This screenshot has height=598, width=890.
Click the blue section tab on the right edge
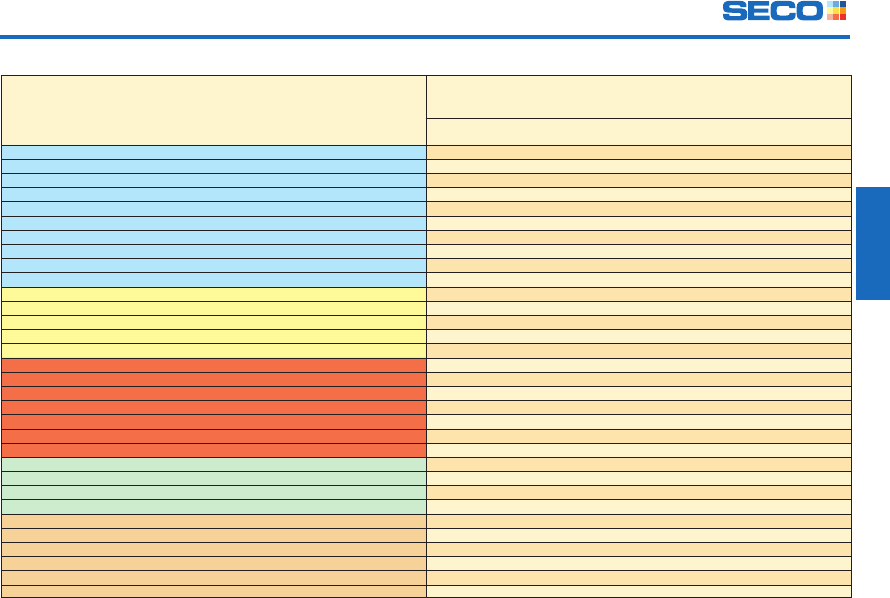873,243
